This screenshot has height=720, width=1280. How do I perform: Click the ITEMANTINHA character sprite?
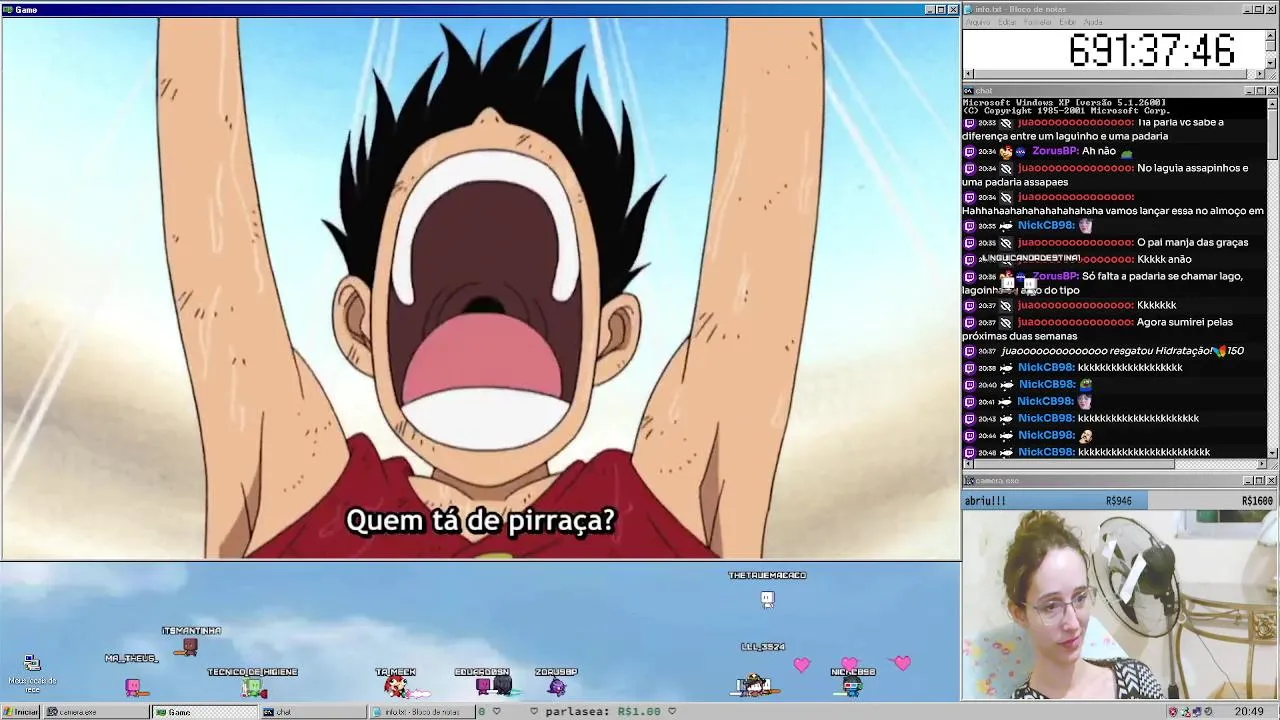[x=188, y=647]
